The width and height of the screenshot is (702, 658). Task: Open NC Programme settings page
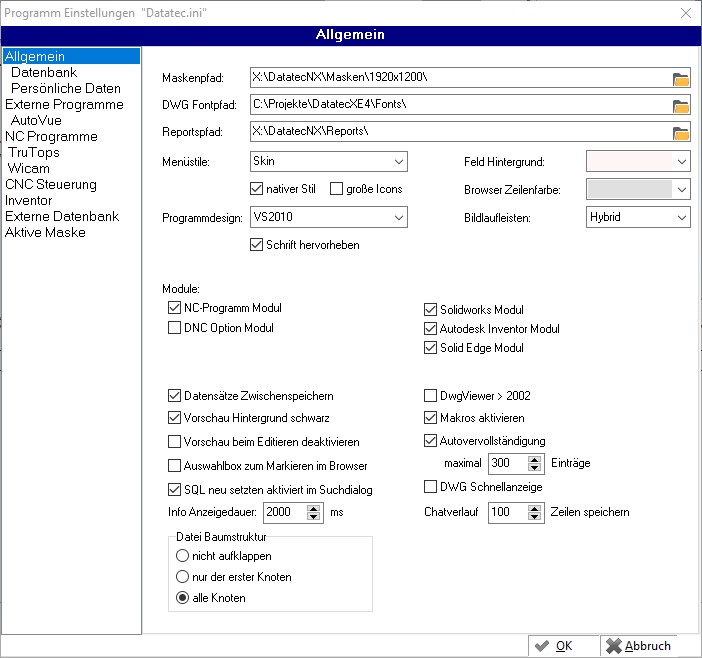point(51,137)
